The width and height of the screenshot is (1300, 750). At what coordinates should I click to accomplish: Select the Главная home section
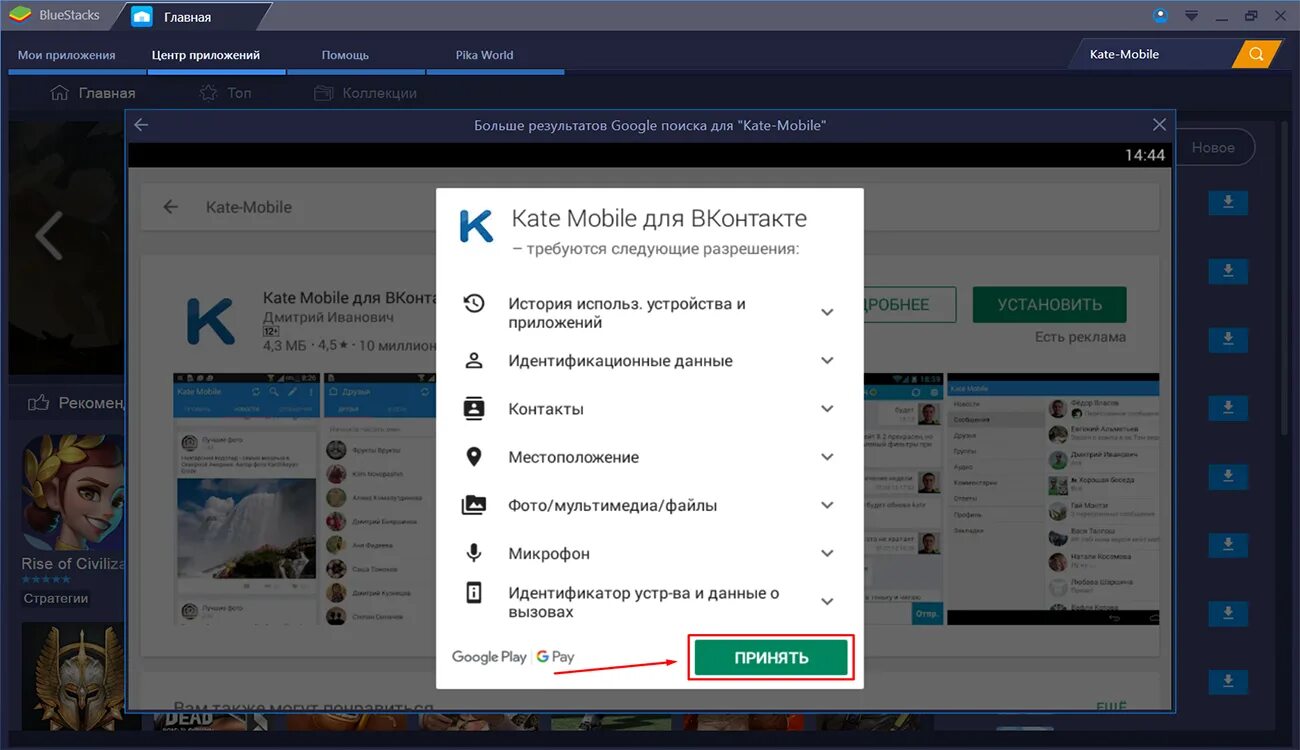tap(92, 93)
